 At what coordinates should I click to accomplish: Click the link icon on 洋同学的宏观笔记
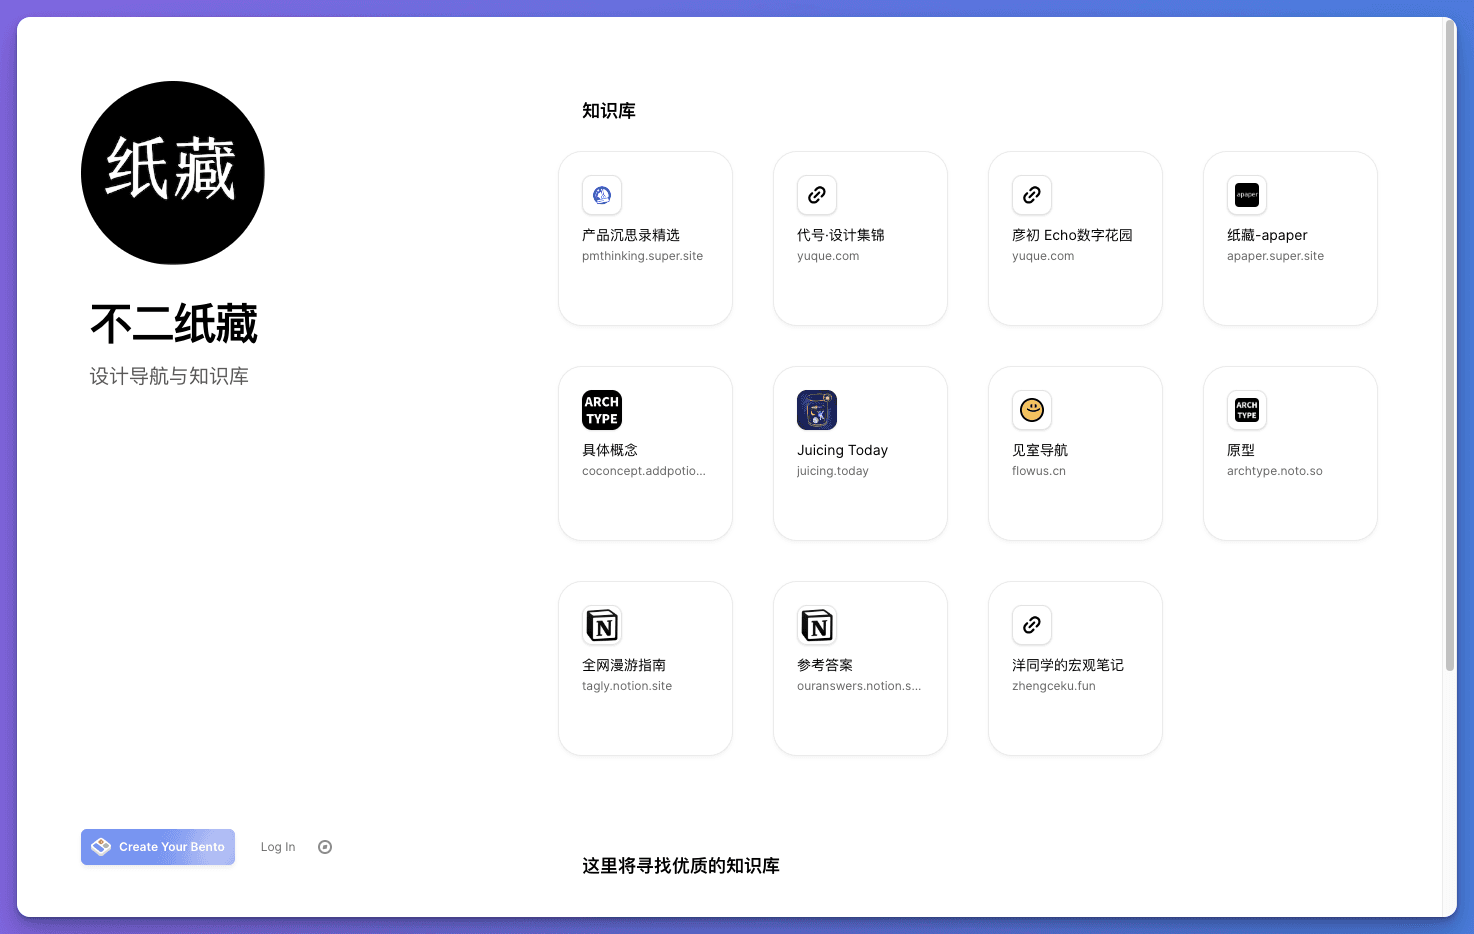point(1032,625)
